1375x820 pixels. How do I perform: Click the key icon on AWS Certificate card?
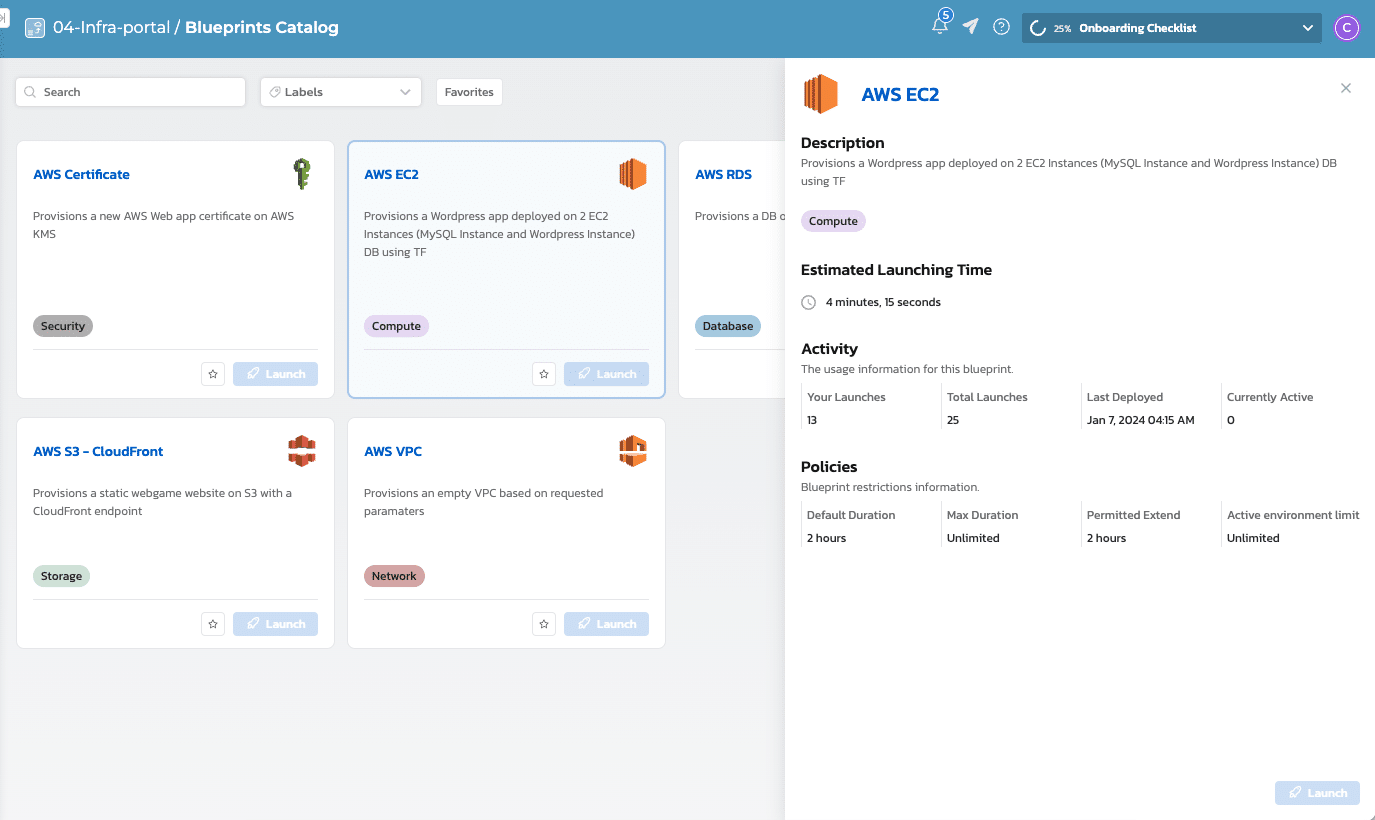click(302, 173)
